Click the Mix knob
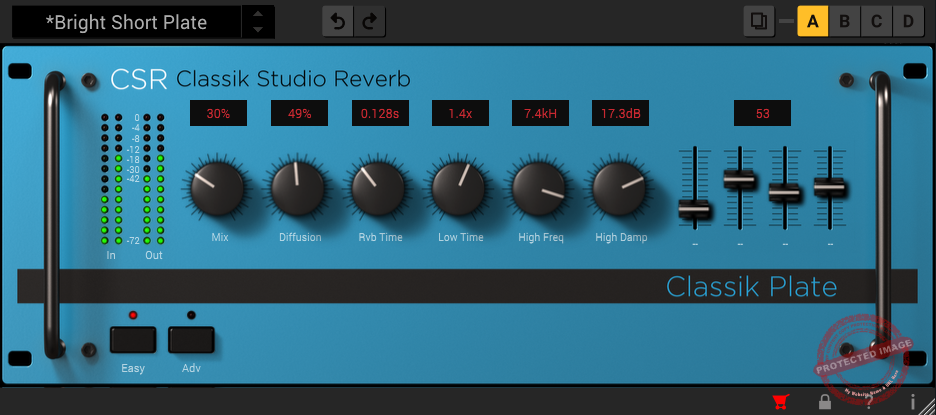936x415 pixels. coord(218,189)
